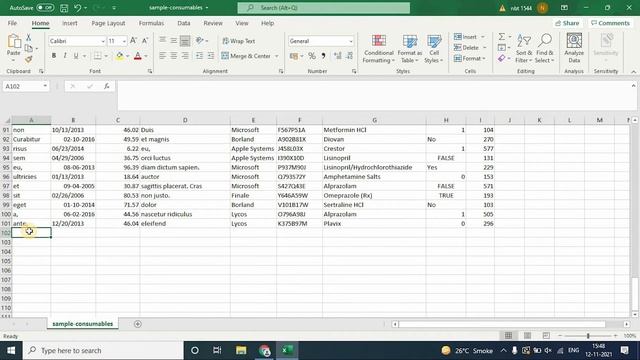The width and height of the screenshot is (640, 360).
Task: Switch to the Insert tab
Action: click(70, 23)
